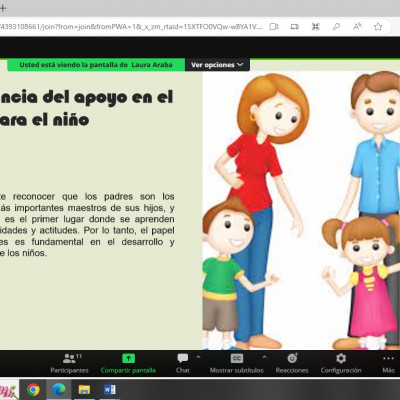The height and width of the screenshot is (400, 400).
Task: Open File Explorer from the taskbar
Action: click(84, 389)
